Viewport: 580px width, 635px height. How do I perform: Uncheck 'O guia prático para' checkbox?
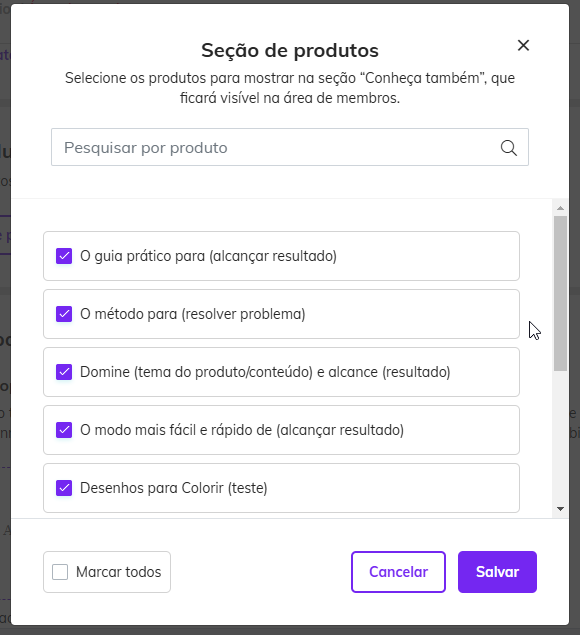[x=64, y=256]
